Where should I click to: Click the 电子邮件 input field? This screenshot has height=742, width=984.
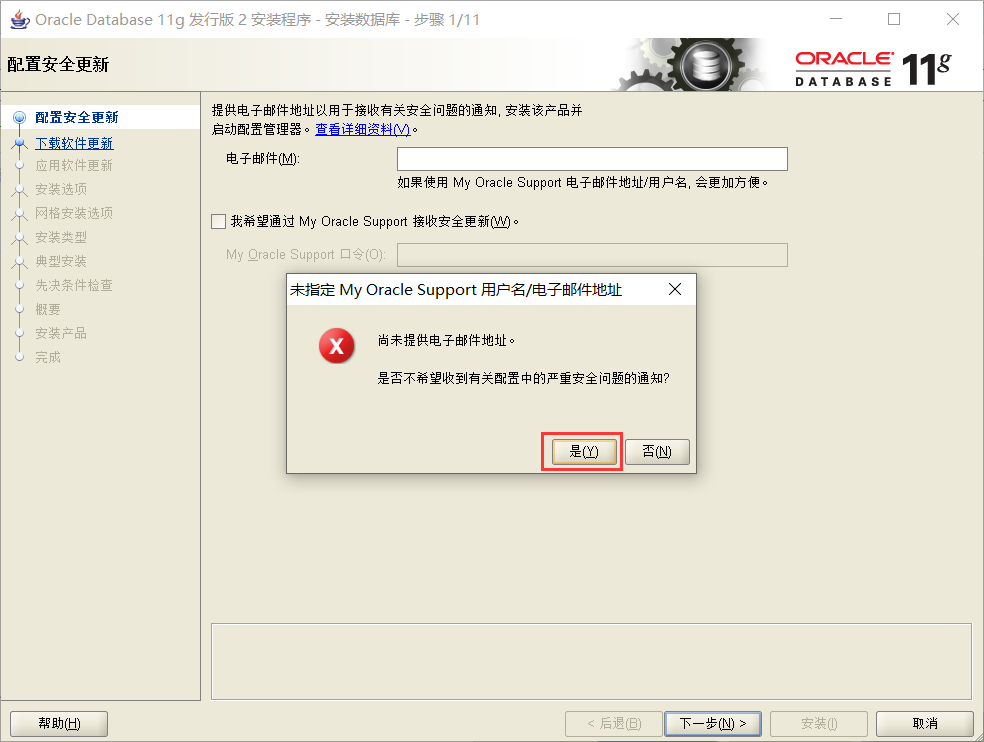(592, 159)
